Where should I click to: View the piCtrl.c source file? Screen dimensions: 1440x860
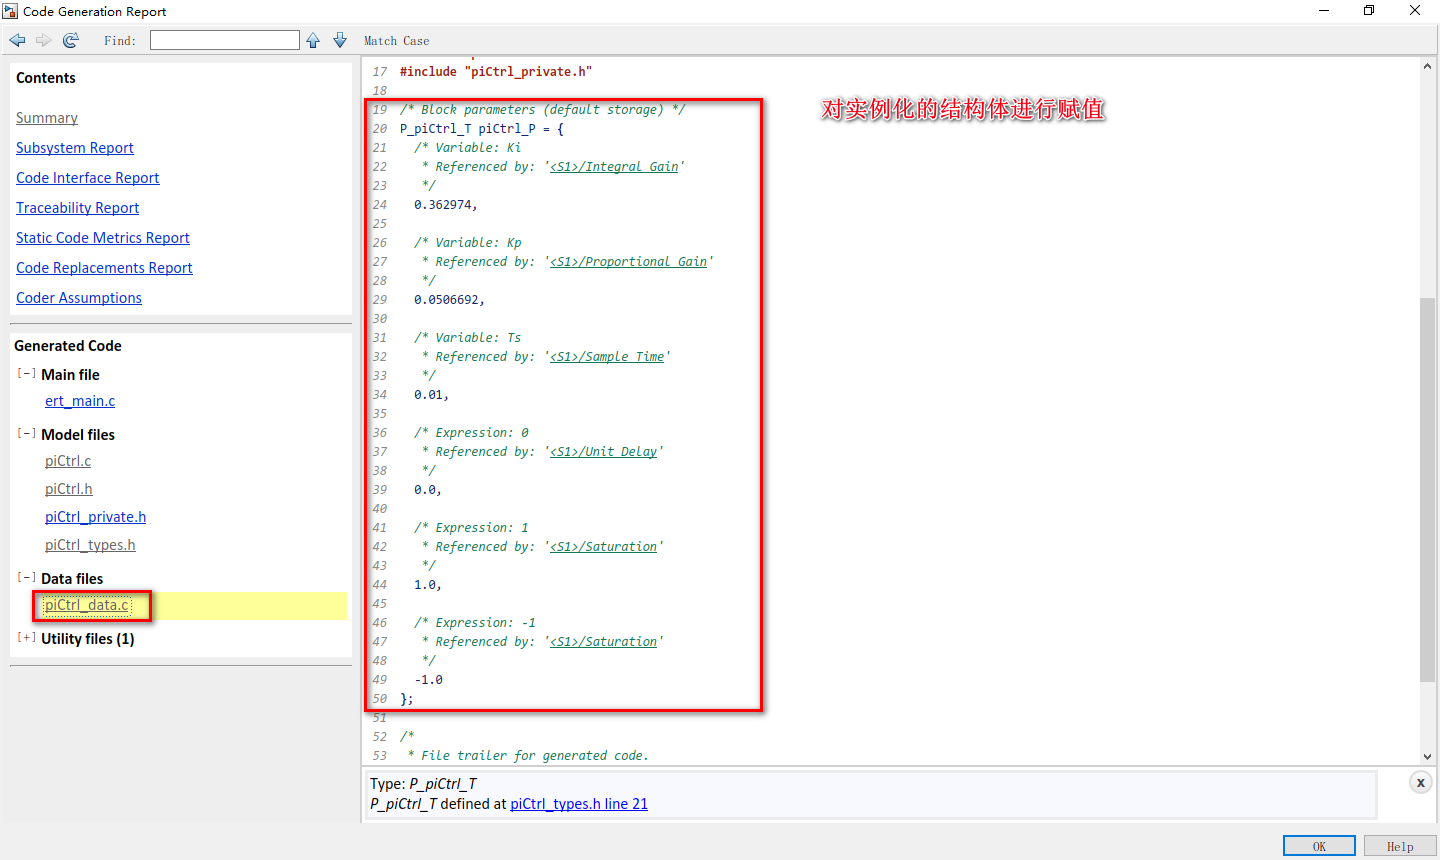[67, 460]
